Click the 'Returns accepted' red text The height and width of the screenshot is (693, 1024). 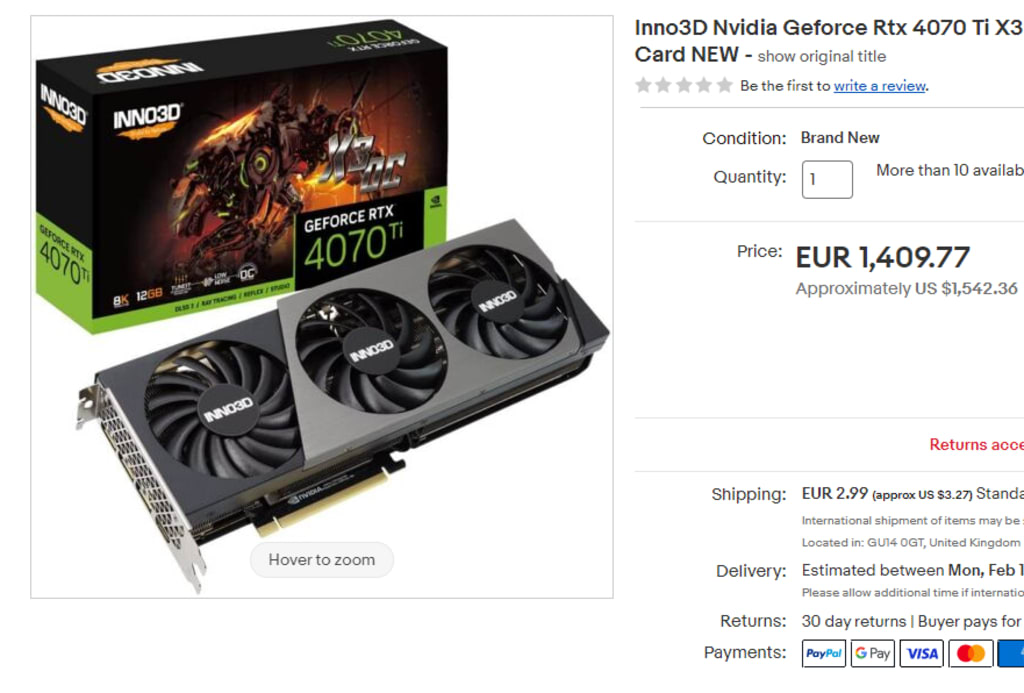click(x=976, y=444)
